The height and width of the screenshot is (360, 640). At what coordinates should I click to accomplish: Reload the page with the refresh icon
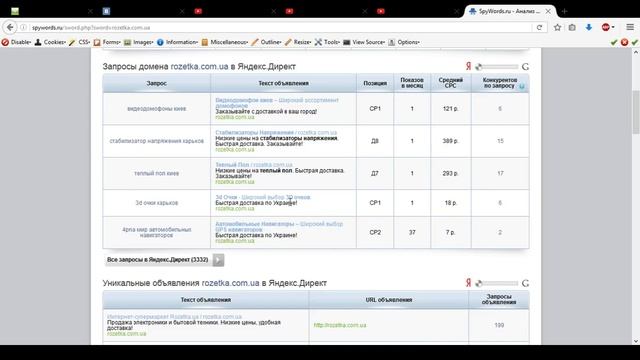click(539, 27)
